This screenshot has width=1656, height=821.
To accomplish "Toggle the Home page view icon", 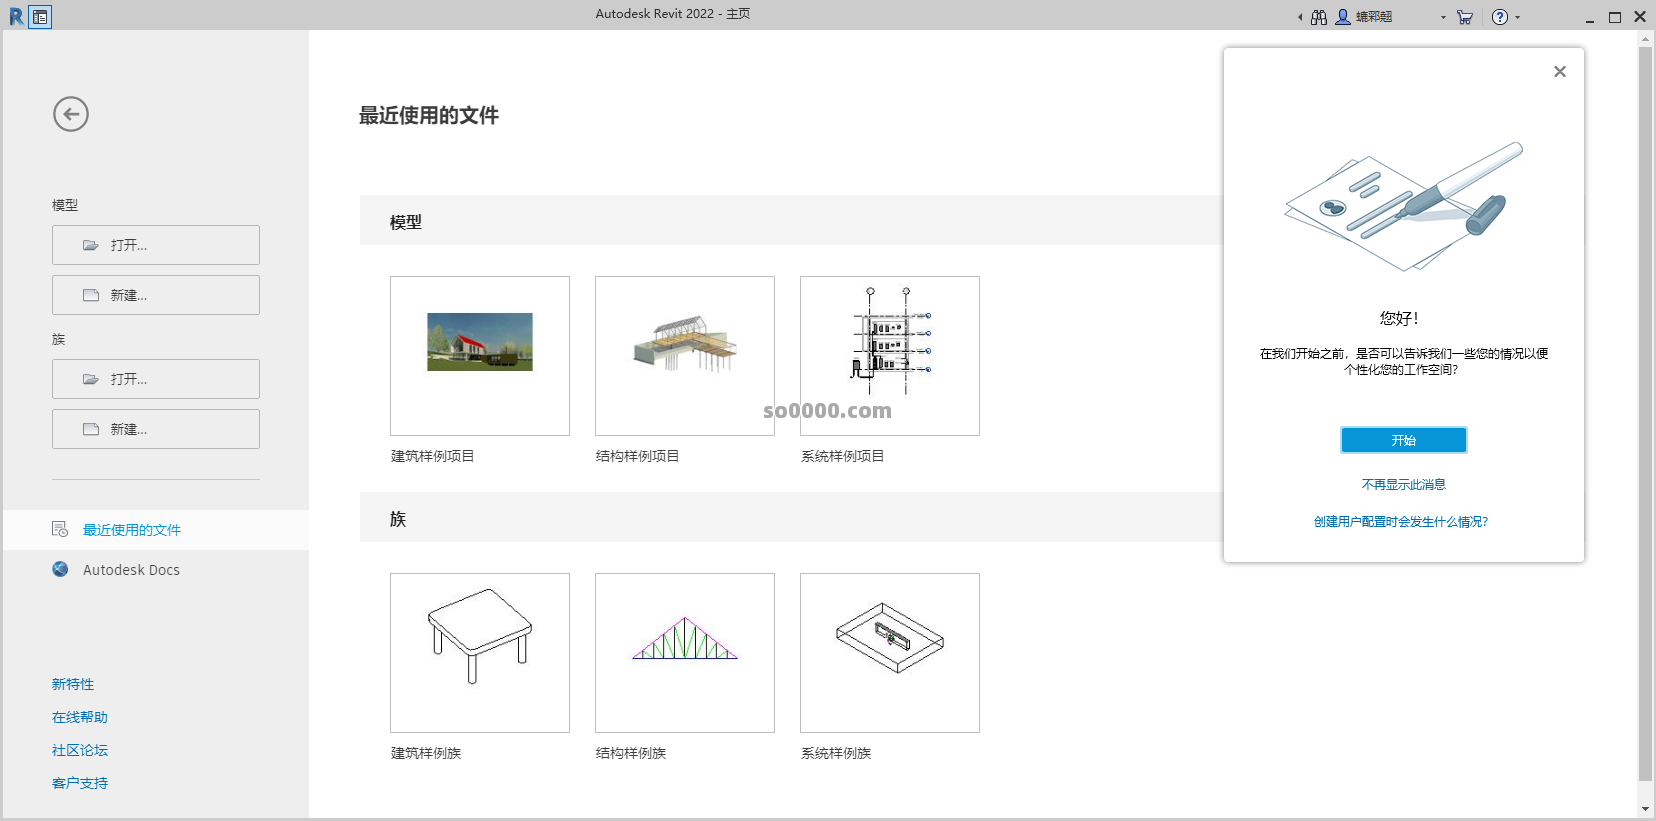I will [x=40, y=17].
